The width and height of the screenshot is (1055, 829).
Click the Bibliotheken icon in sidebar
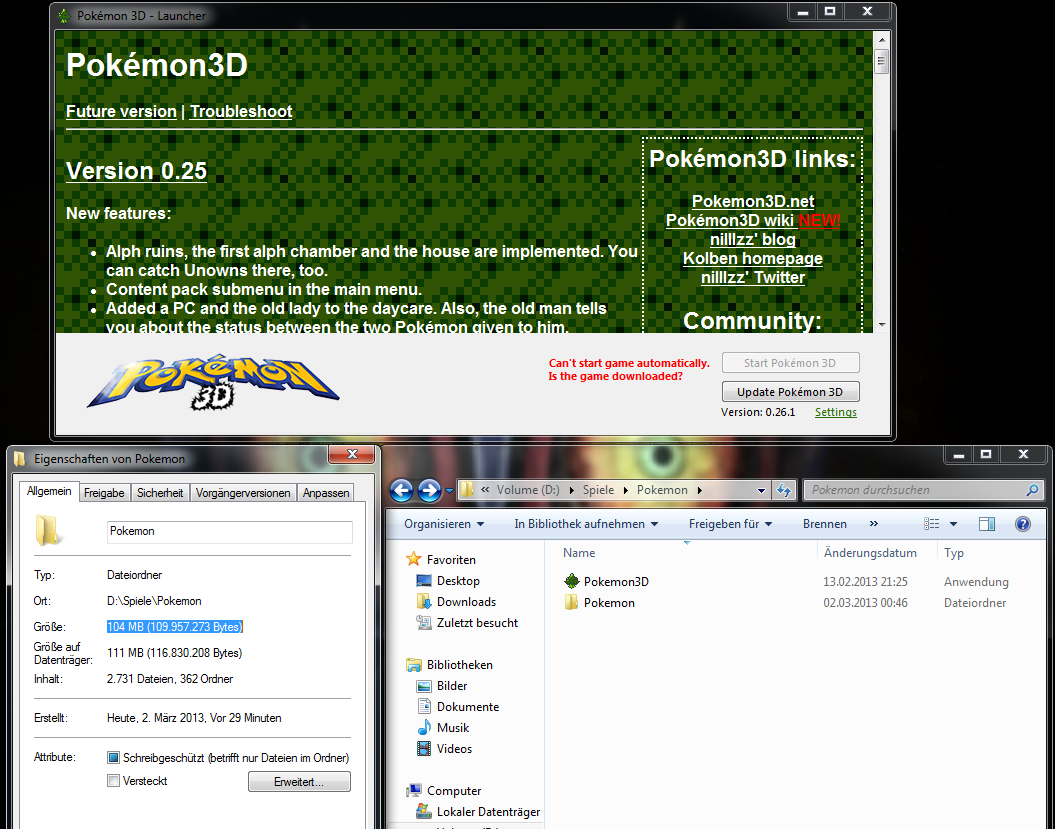[x=414, y=665]
